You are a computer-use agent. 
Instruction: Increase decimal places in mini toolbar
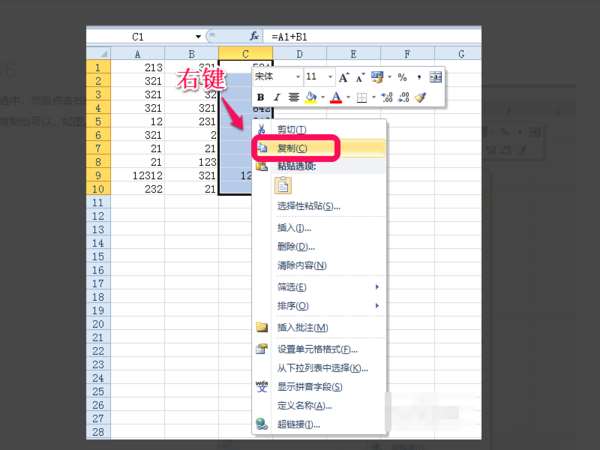pos(387,98)
